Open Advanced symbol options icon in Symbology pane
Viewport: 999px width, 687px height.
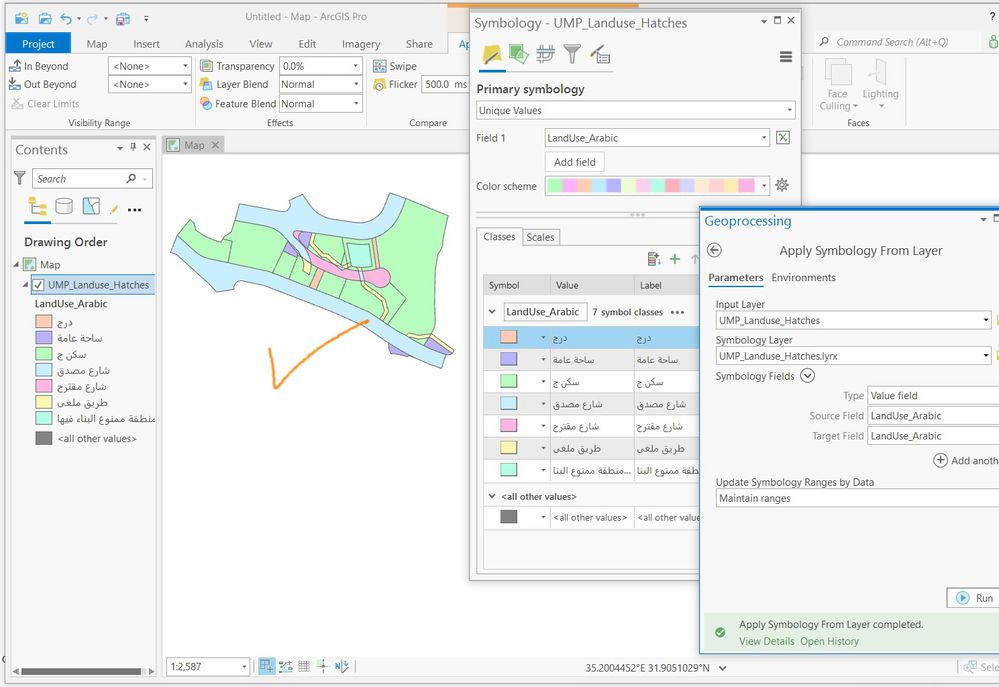pos(600,54)
